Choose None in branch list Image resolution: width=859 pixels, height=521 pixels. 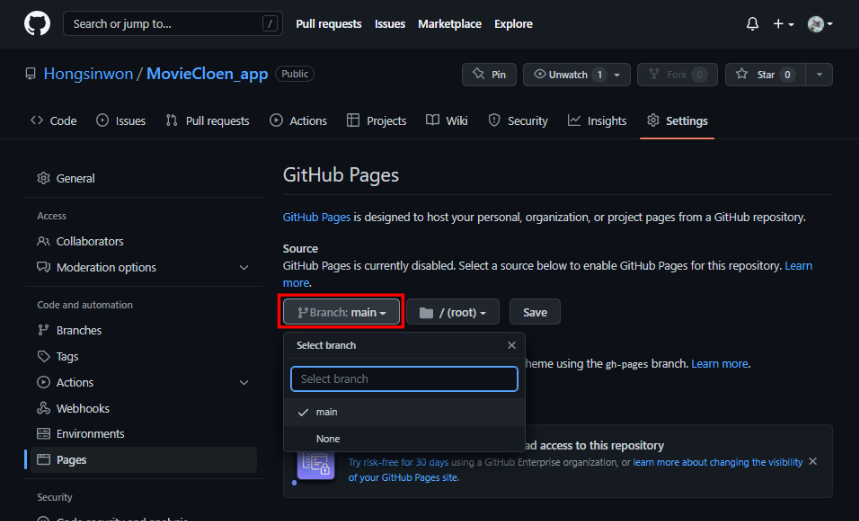click(x=404, y=439)
